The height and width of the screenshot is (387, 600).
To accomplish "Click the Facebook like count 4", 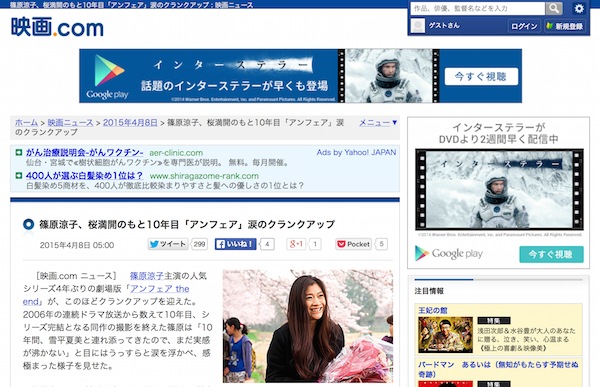I will pos(267,244).
